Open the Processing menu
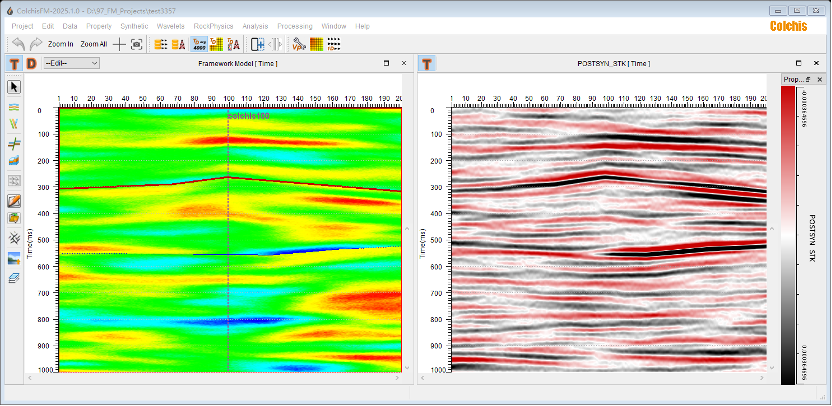This screenshot has width=832, height=406. [294, 26]
